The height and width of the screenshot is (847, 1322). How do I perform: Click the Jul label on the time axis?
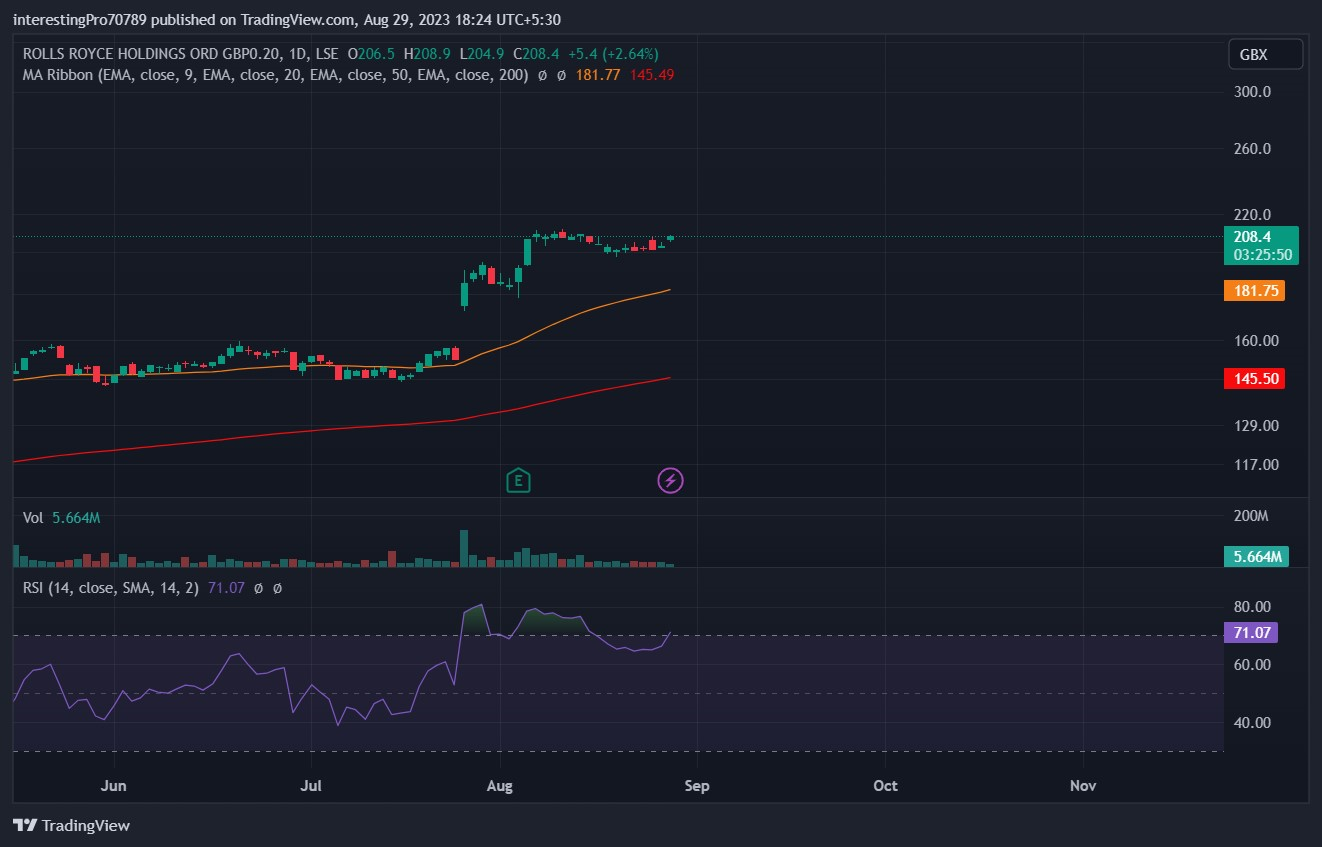[312, 786]
